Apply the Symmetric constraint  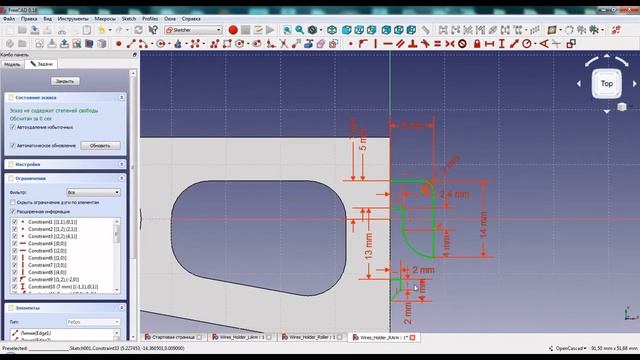(449, 44)
